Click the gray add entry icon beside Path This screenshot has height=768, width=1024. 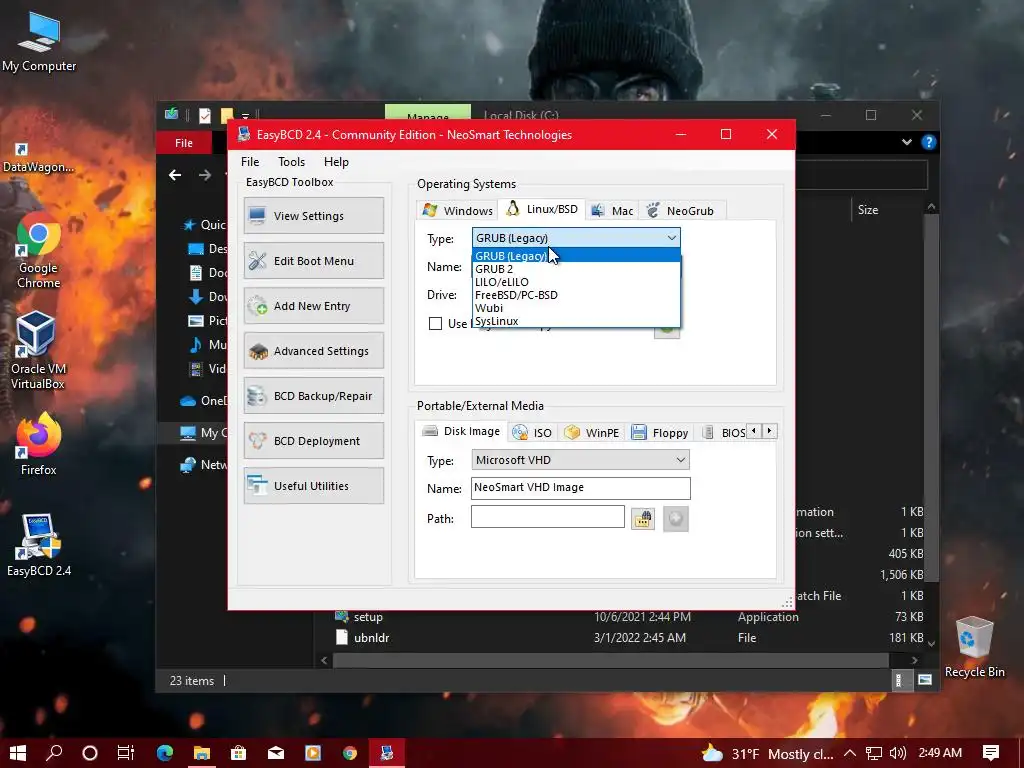[x=675, y=519]
